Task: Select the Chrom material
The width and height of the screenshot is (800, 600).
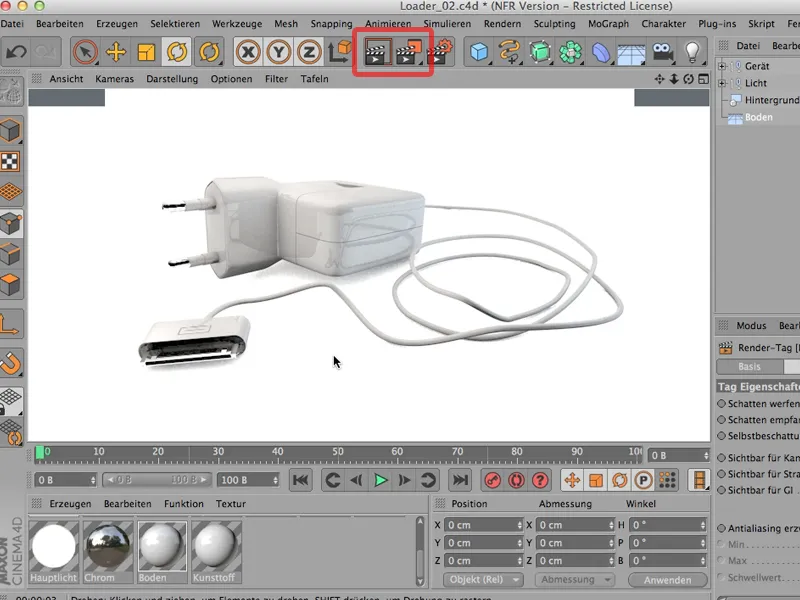Action: [x=108, y=552]
